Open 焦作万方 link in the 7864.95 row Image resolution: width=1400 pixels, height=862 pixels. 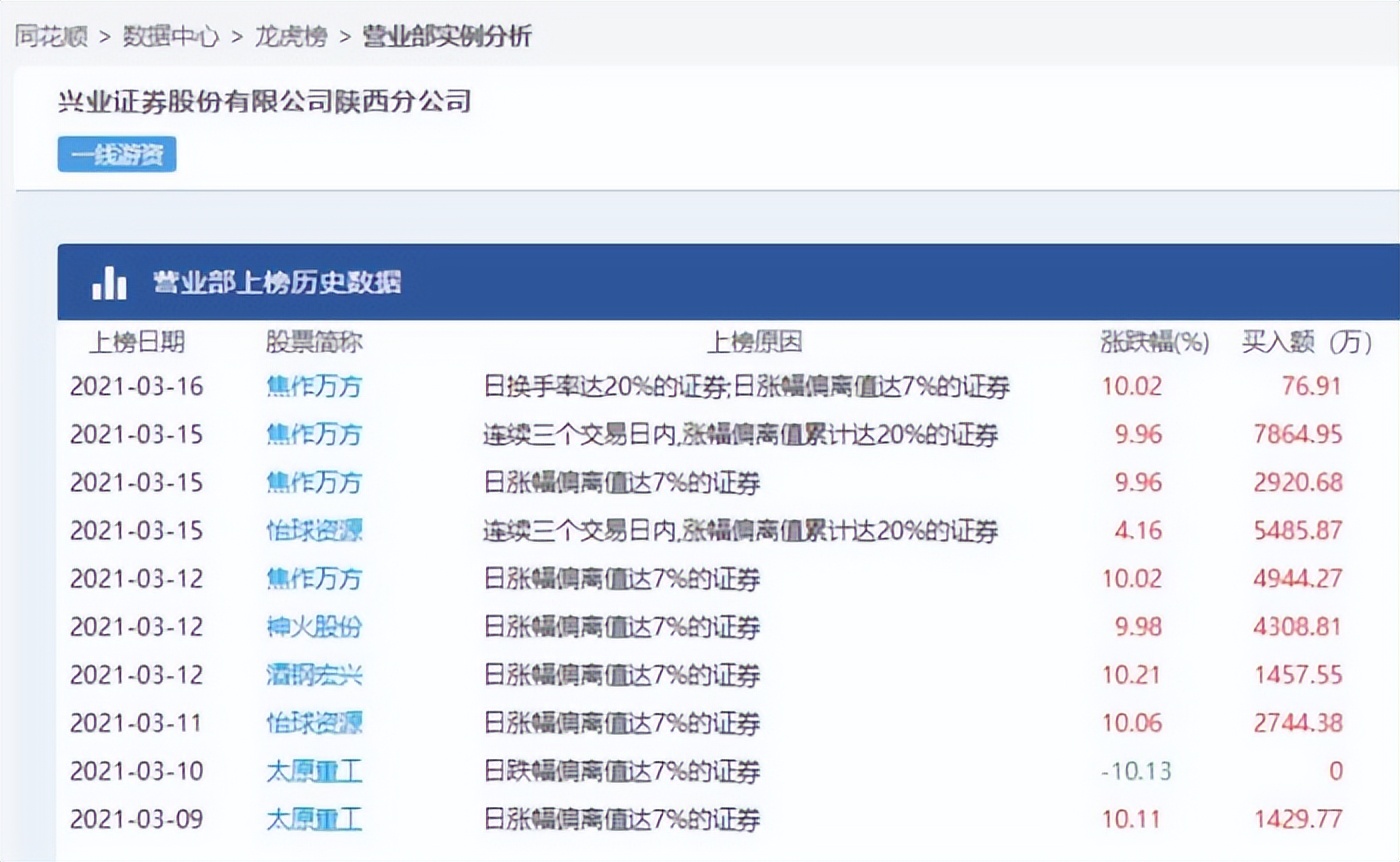(314, 434)
